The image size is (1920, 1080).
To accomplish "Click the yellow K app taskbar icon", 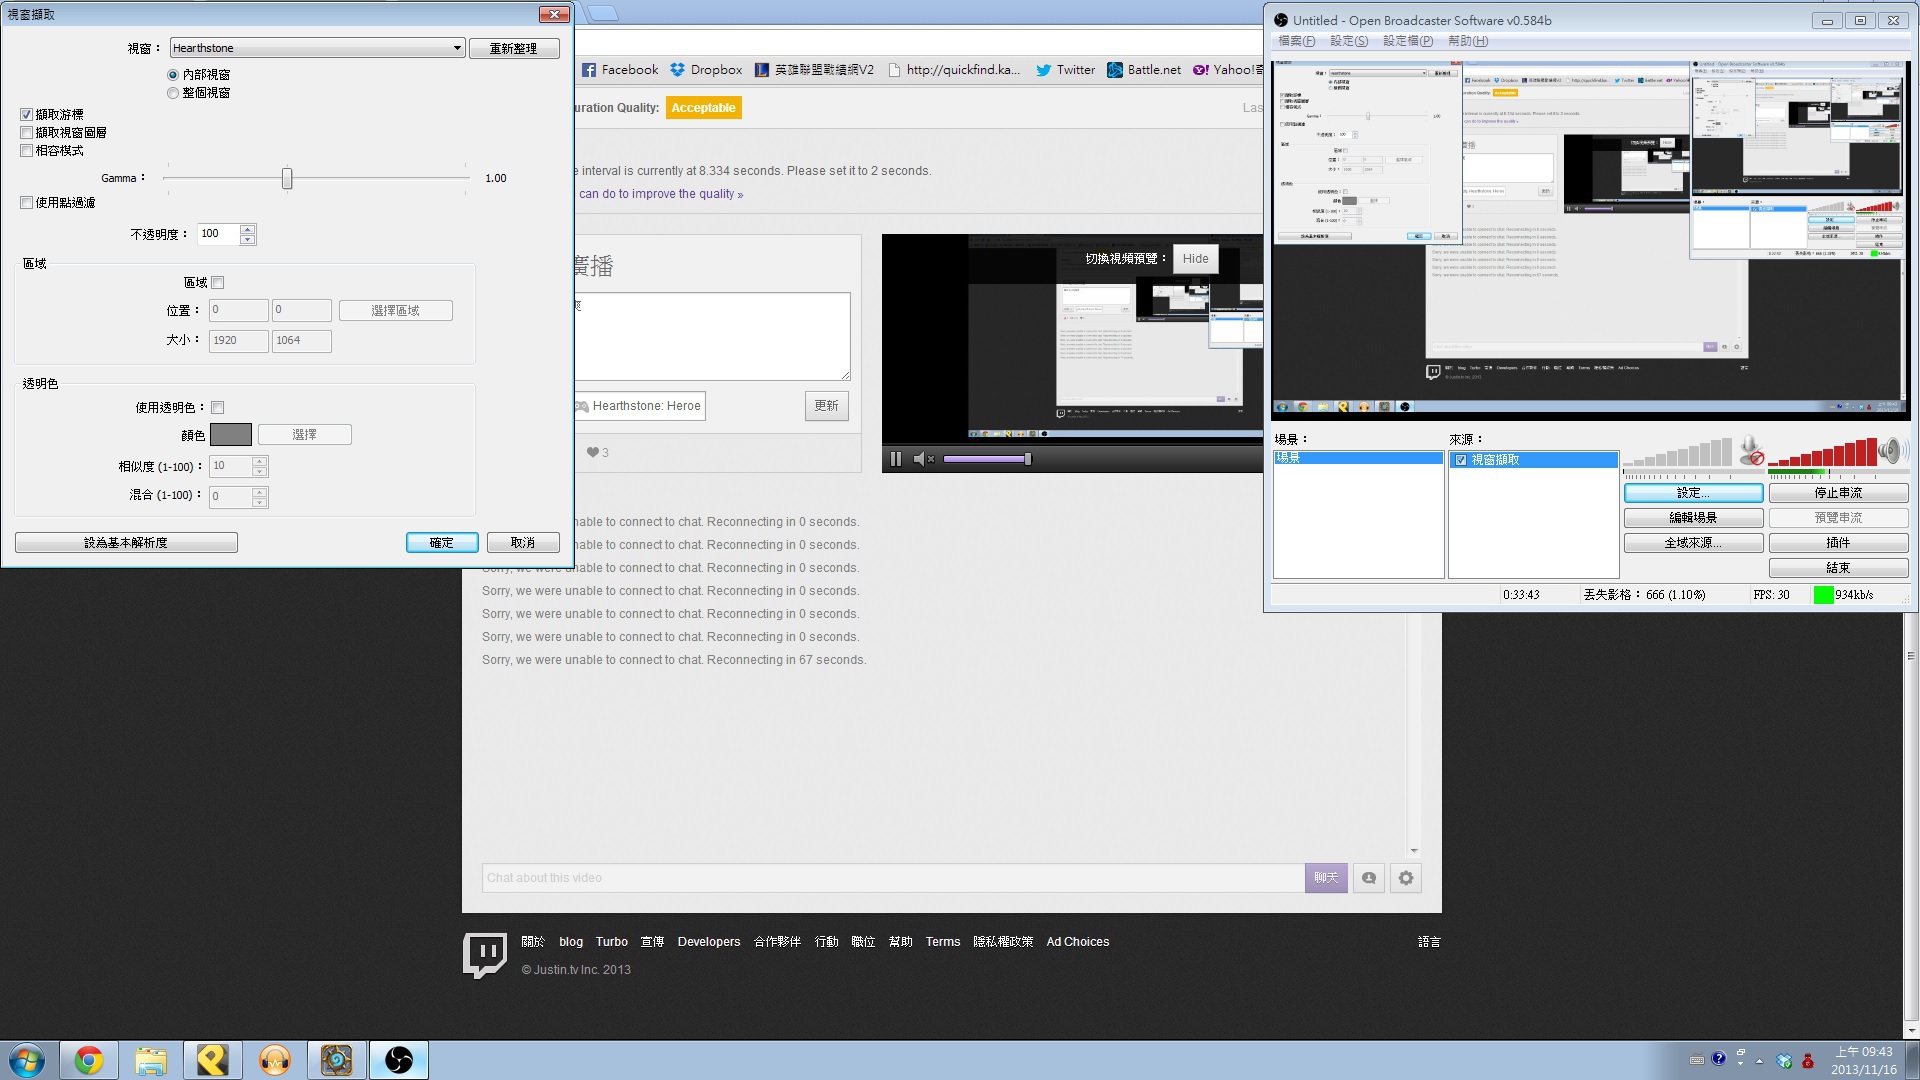I will click(213, 1060).
